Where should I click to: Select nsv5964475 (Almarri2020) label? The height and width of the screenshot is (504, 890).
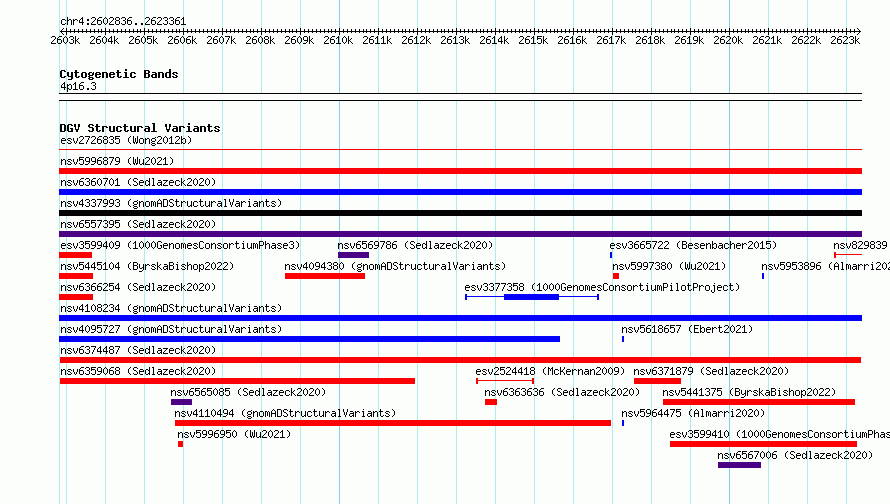point(693,413)
